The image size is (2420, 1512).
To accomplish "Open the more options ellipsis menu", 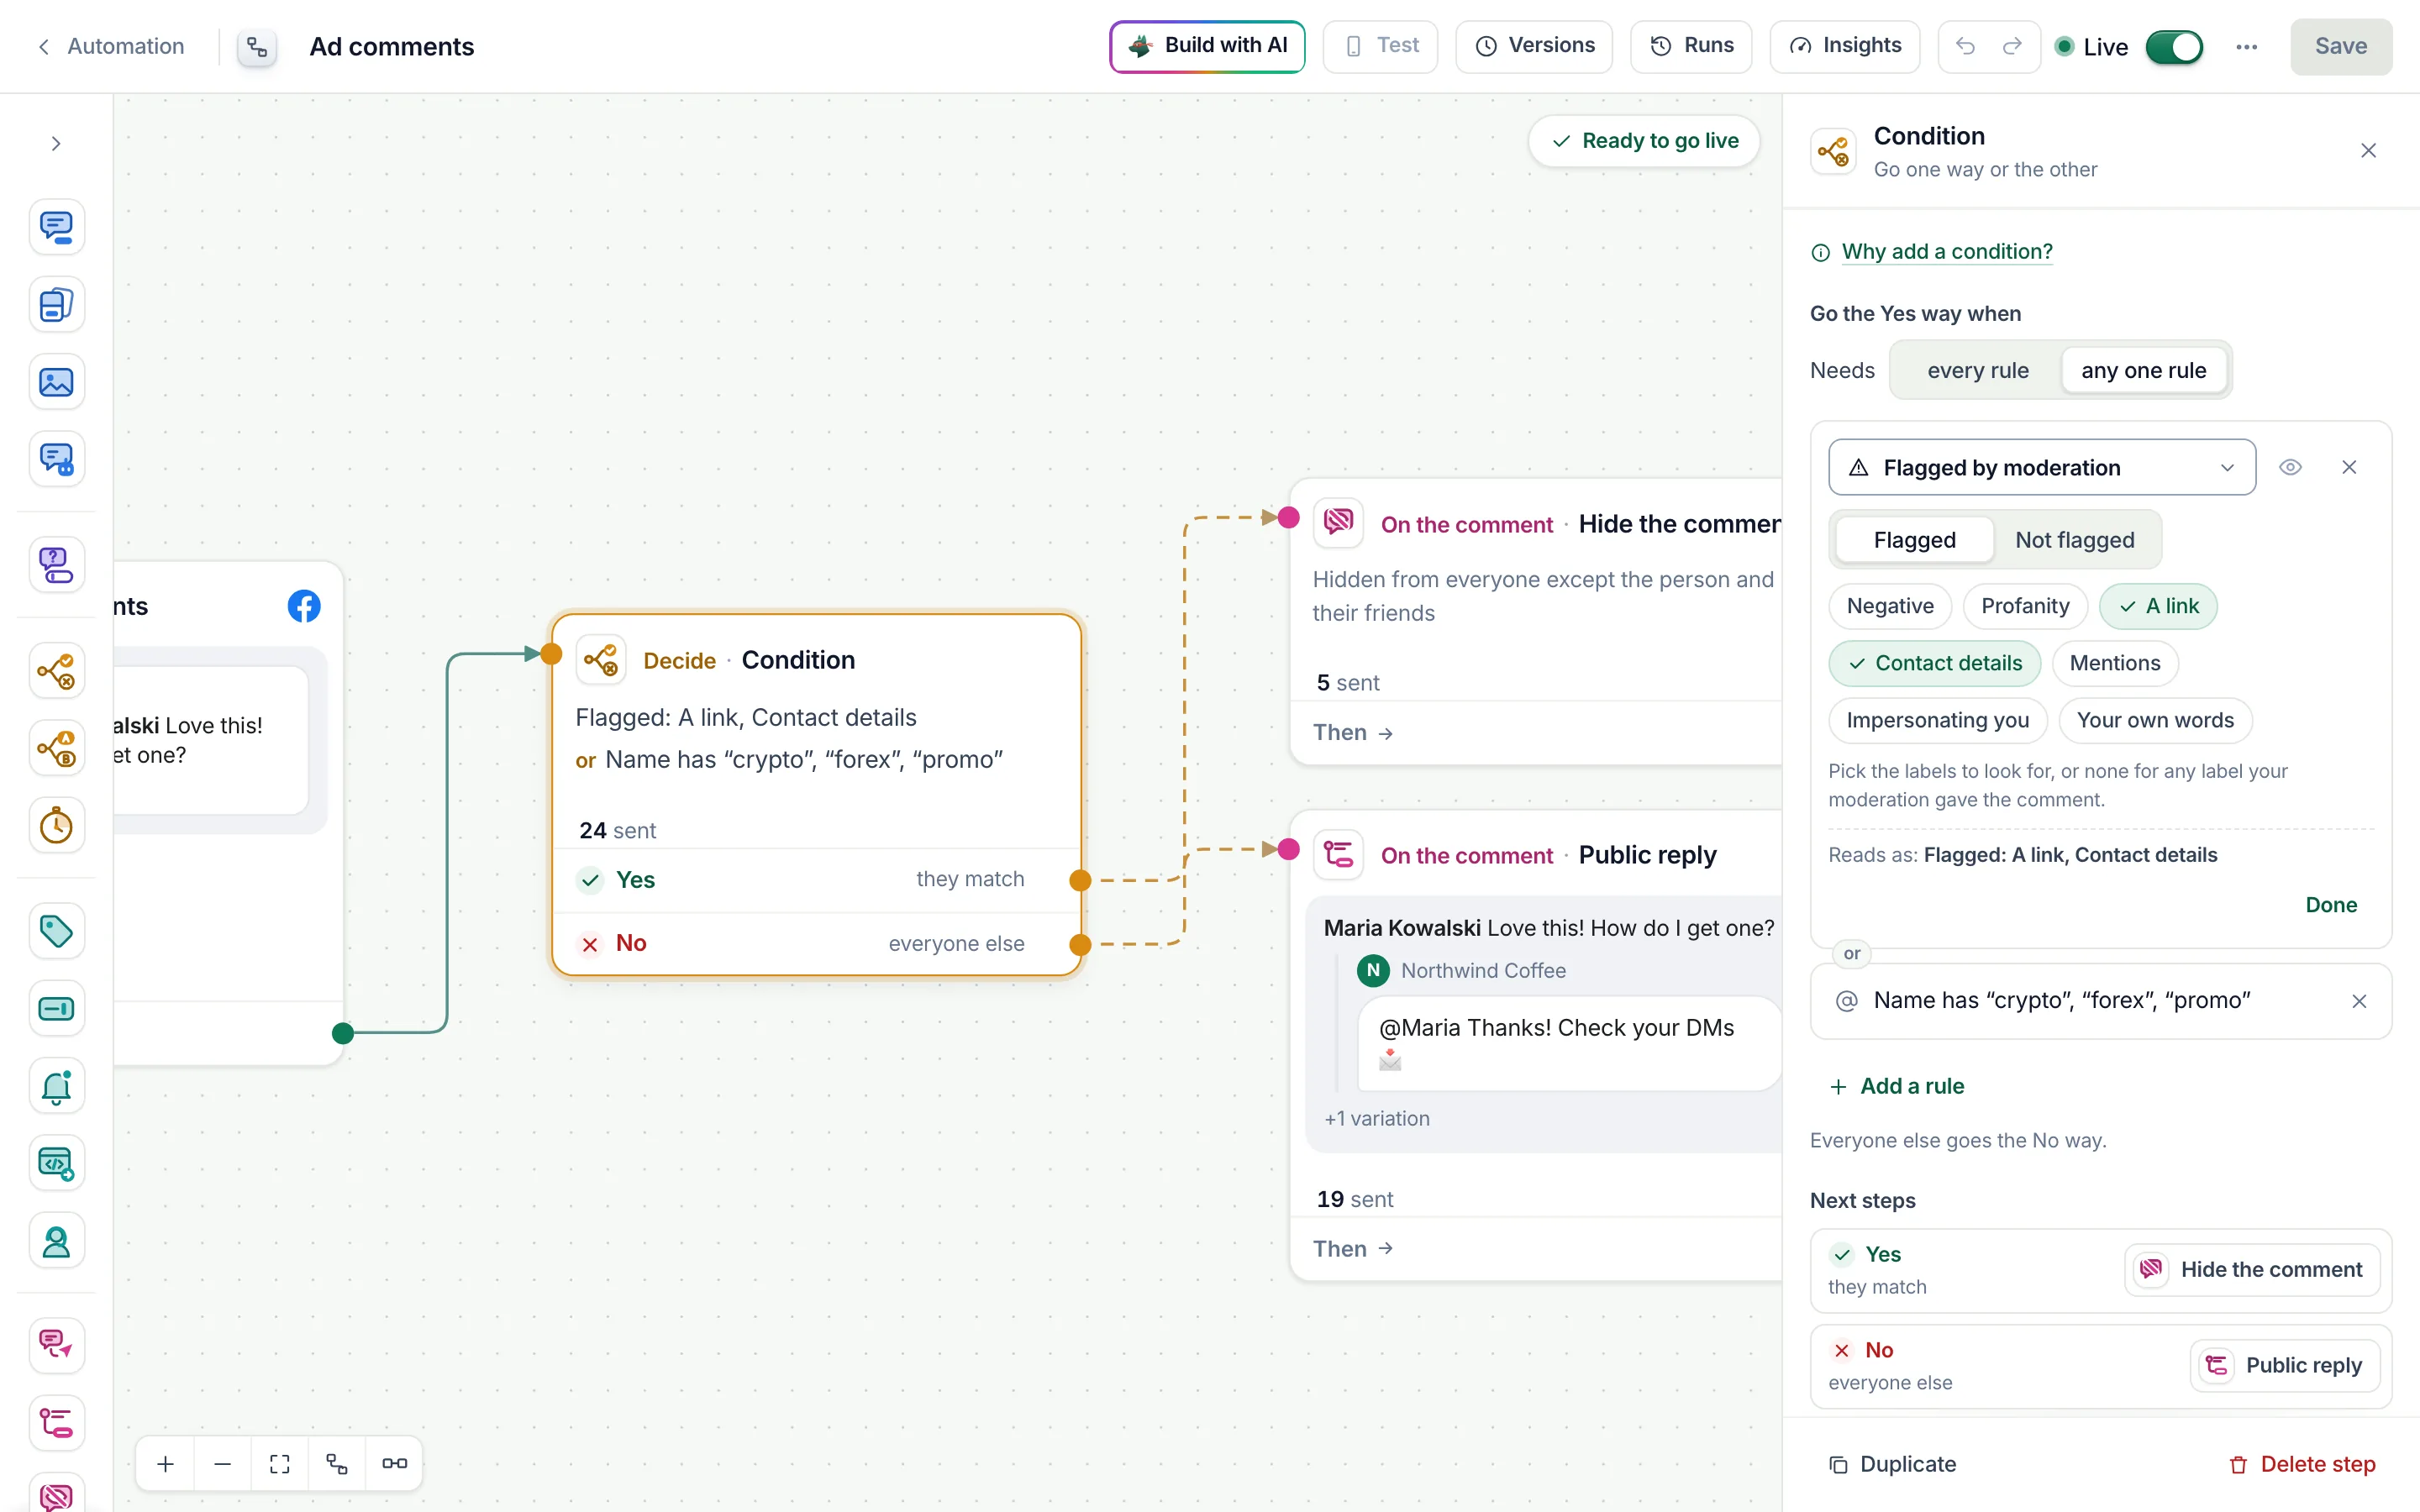I will 2246,46.
